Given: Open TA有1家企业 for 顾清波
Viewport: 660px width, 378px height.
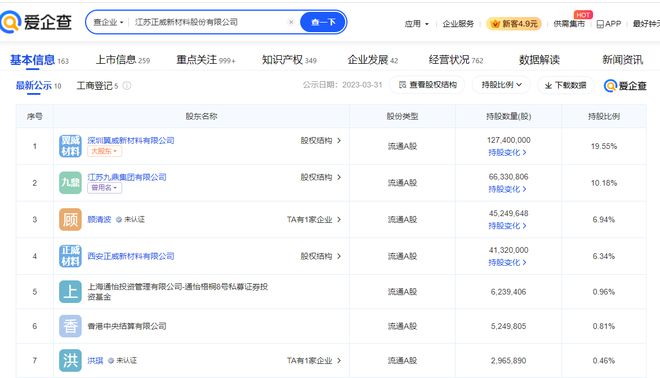Looking at the screenshot, I should pos(314,219).
